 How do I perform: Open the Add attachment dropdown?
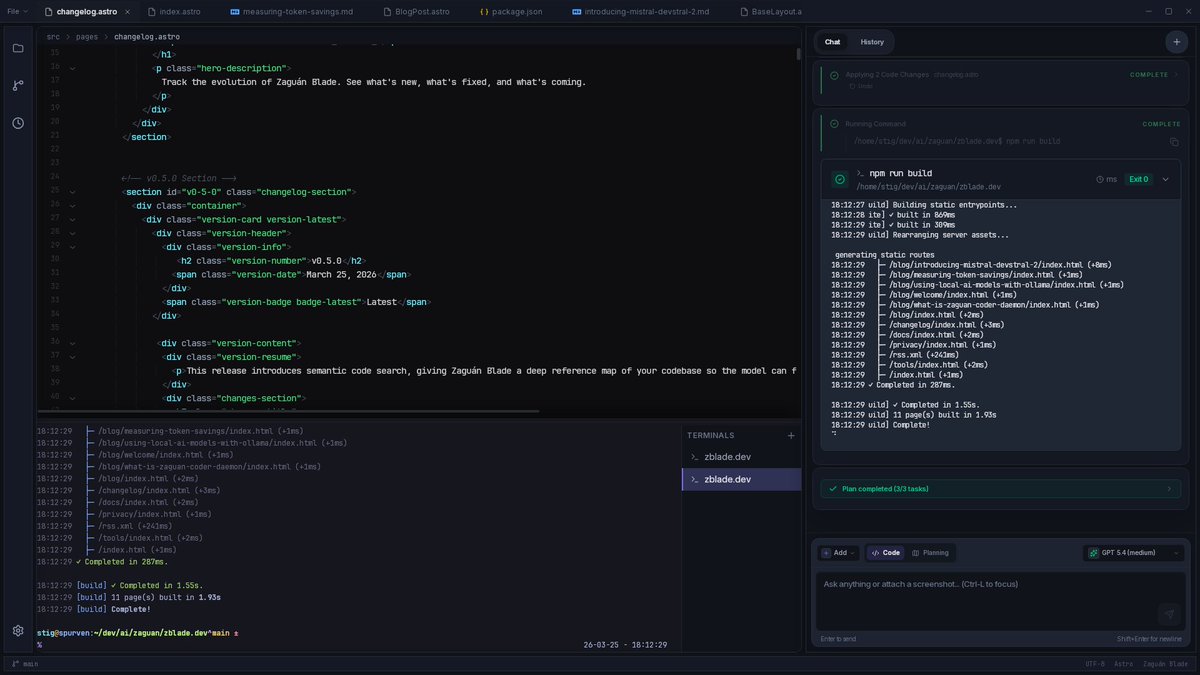[x=839, y=552]
